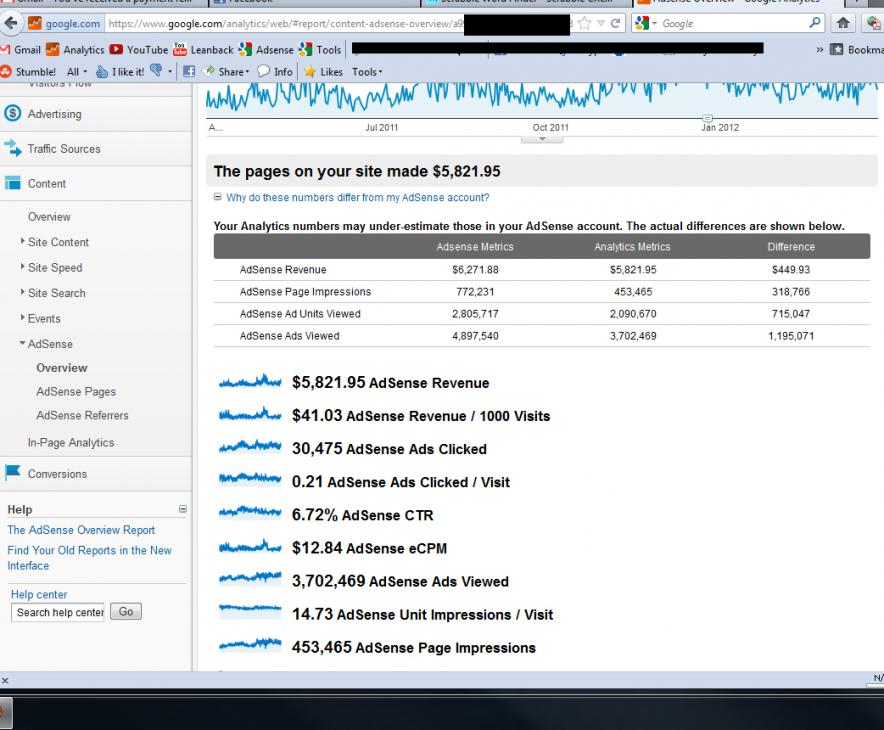Collapse the 'Why do these numbers differ' section
Viewport: 884px width, 730px height.
click(x=218, y=197)
